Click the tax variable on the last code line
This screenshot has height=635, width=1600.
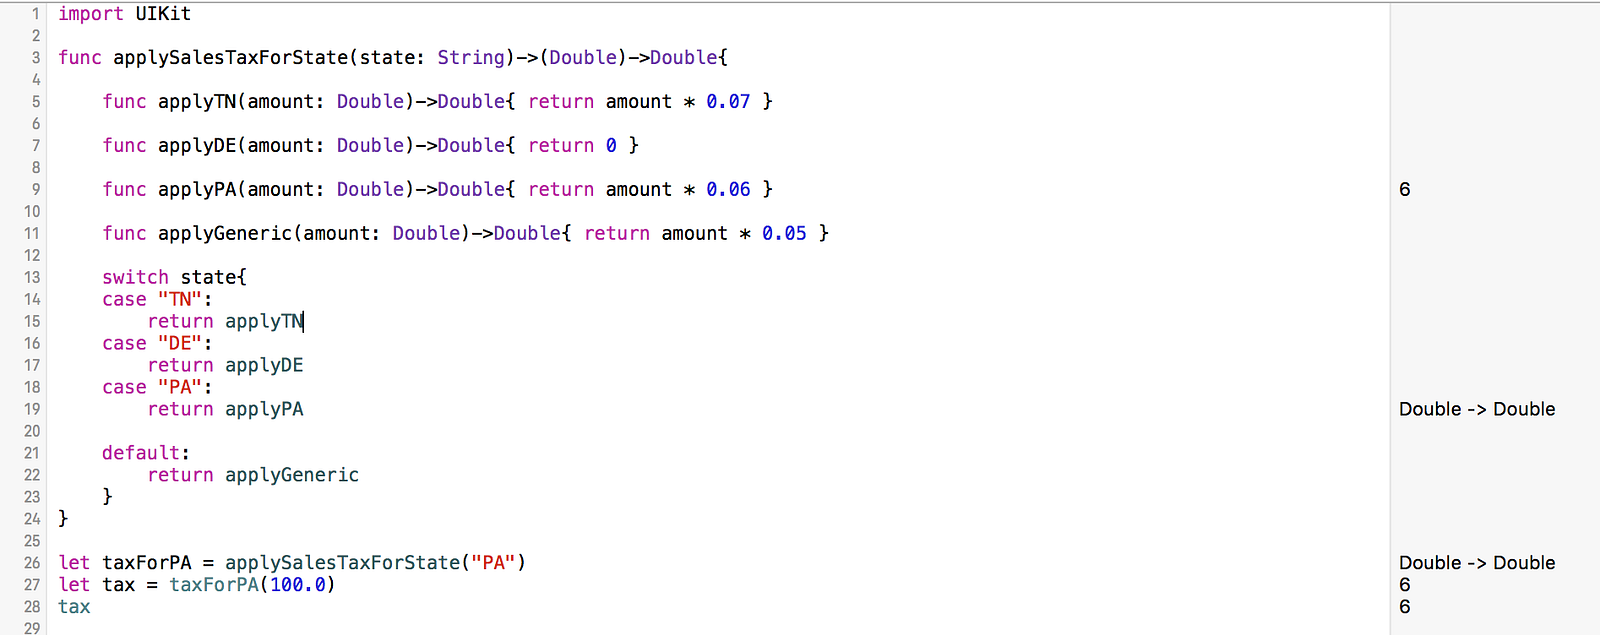(74, 607)
